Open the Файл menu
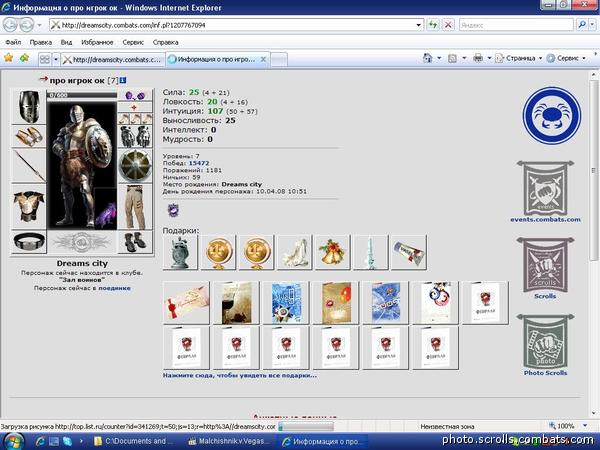Screen dimensions: 600x450 coord(13,42)
